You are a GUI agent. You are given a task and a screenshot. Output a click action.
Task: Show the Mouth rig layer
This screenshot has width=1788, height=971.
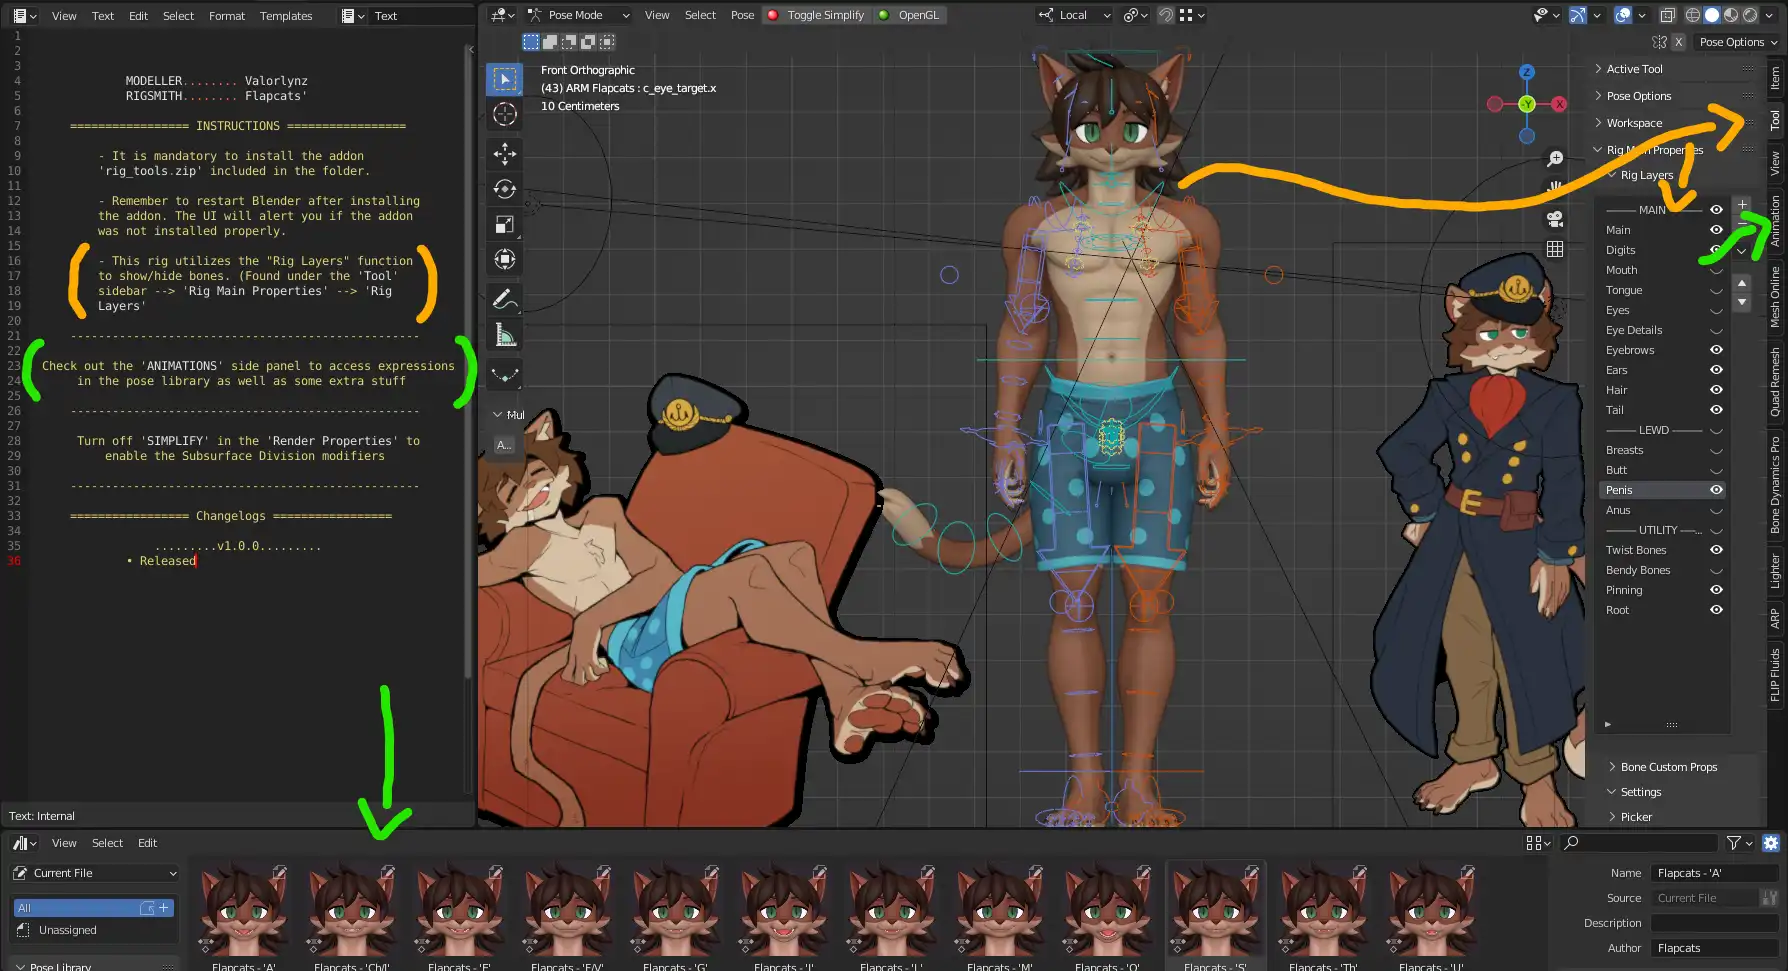(x=1716, y=270)
